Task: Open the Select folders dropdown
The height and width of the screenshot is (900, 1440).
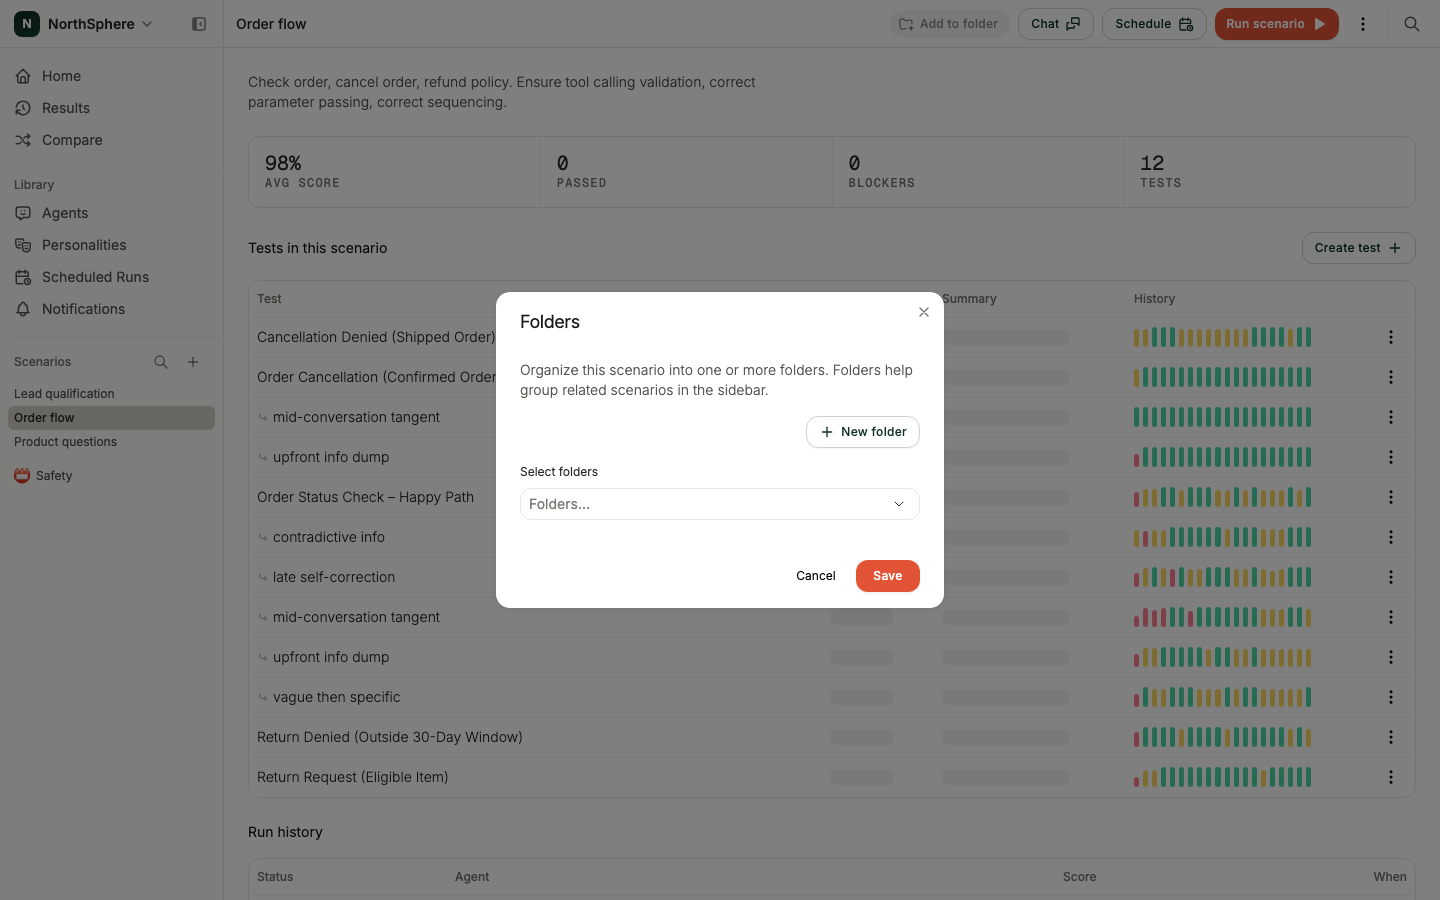Action: (720, 504)
